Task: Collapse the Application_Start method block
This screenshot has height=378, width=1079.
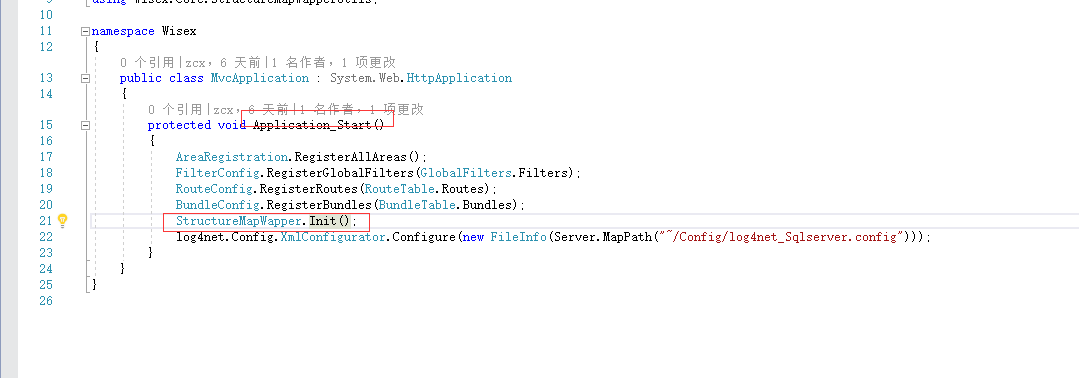Action: 85,125
